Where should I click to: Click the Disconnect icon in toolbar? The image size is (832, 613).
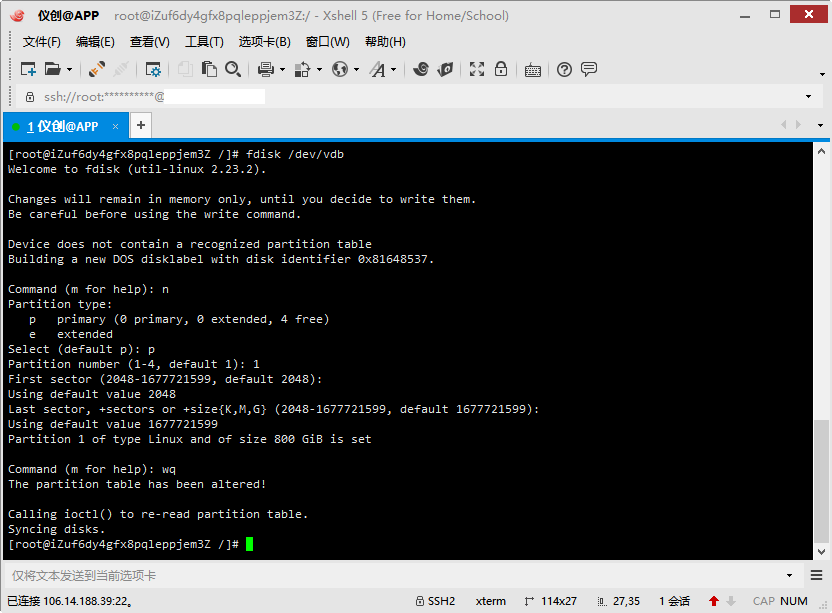tap(121, 69)
